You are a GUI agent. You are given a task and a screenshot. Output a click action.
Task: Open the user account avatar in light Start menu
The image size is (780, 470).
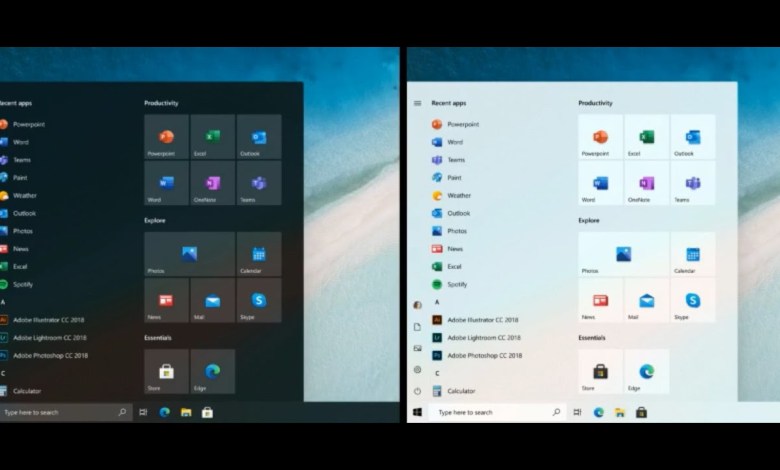click(x=417, y=305)
